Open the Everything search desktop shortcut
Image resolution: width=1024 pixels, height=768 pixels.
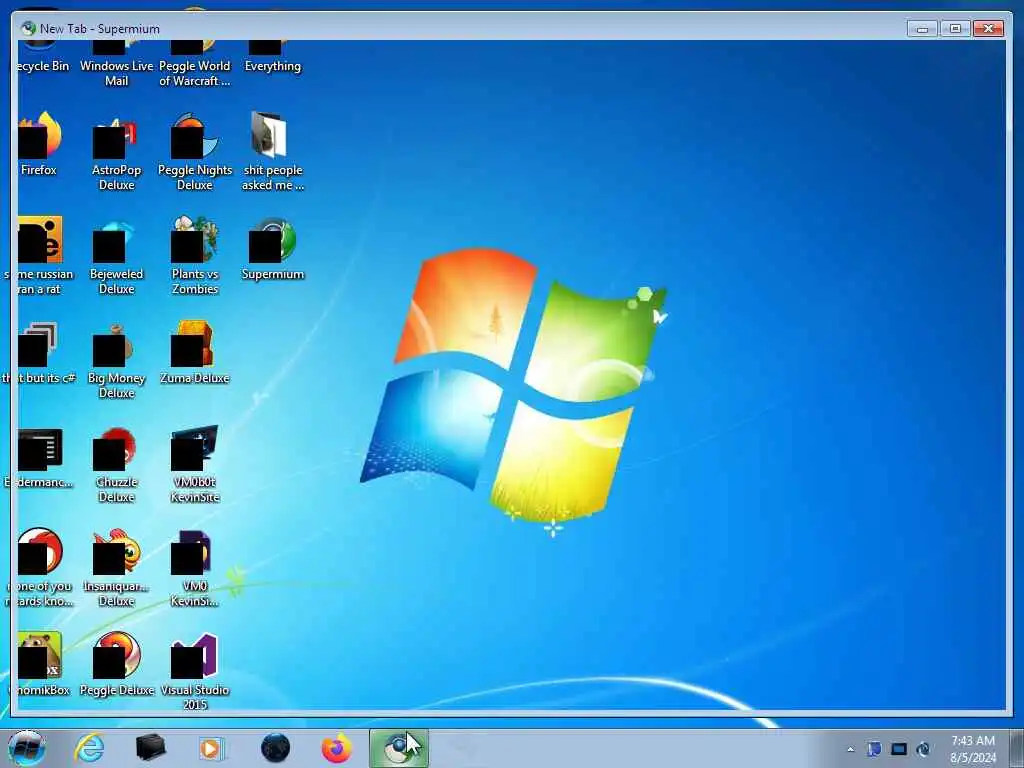coord(272,57)
